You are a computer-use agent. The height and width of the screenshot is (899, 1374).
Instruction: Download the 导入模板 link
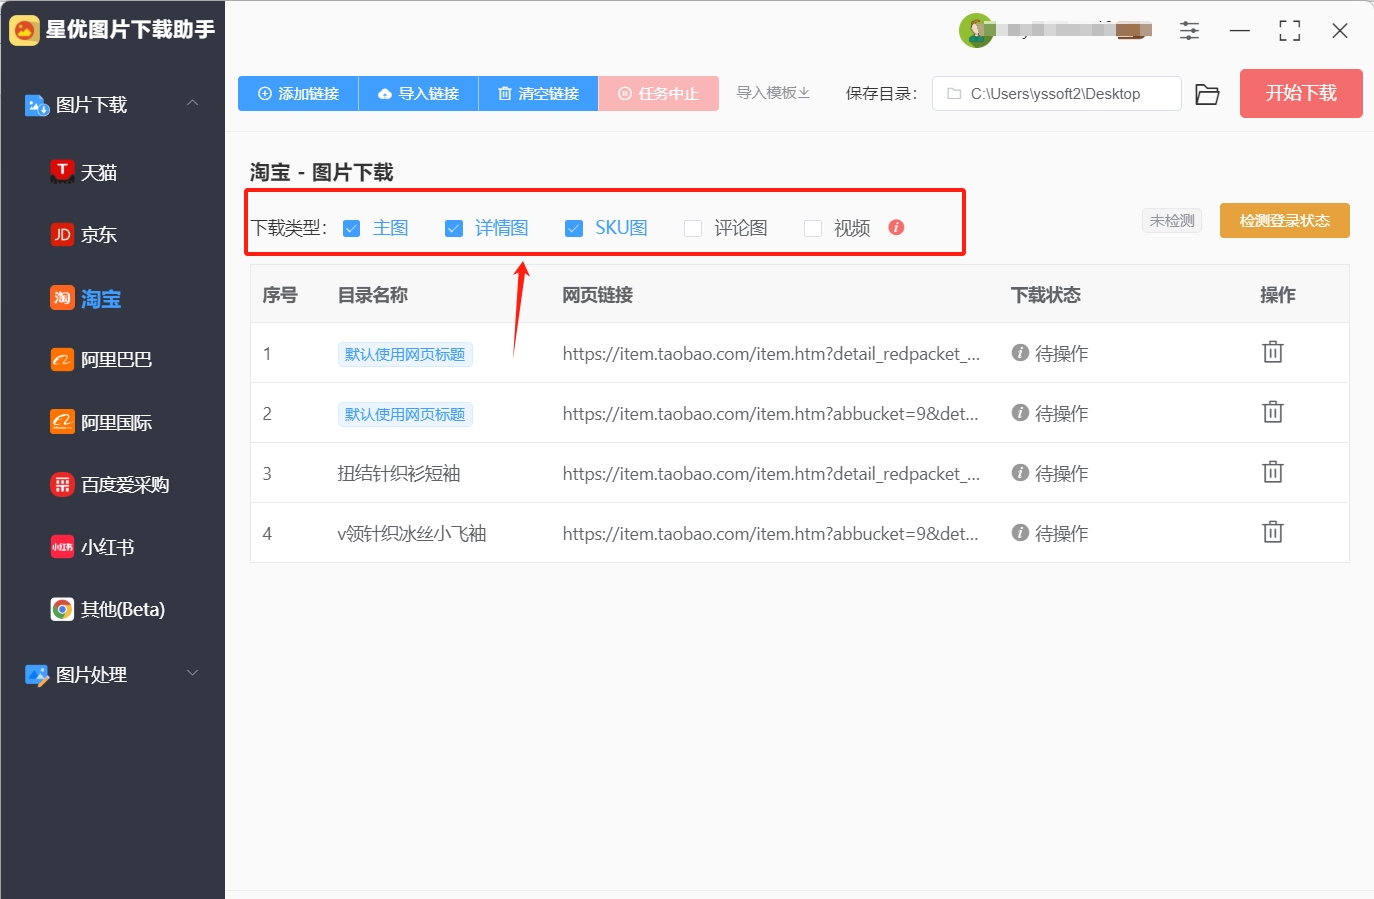[x=773, y=93]
